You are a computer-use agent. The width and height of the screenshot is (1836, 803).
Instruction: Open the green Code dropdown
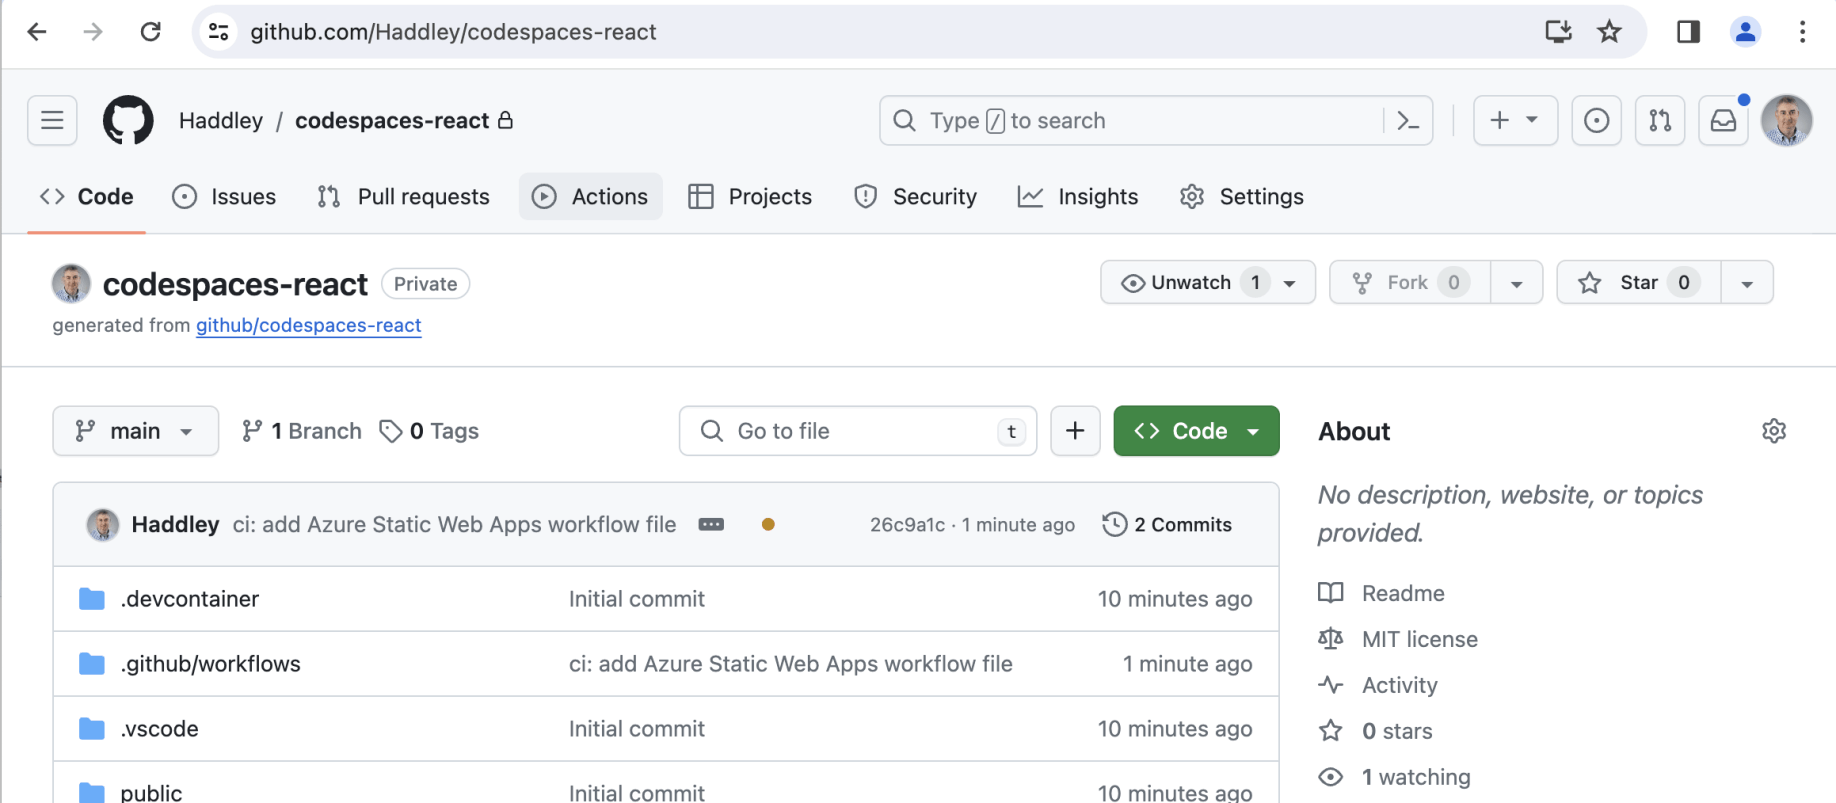tap(1196, 431)
